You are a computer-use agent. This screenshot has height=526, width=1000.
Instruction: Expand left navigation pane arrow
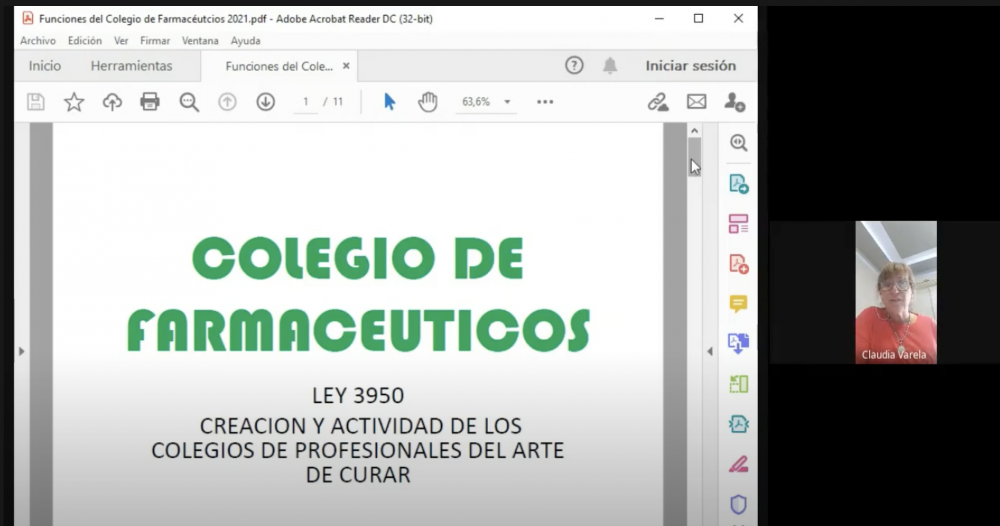point(22,351)
